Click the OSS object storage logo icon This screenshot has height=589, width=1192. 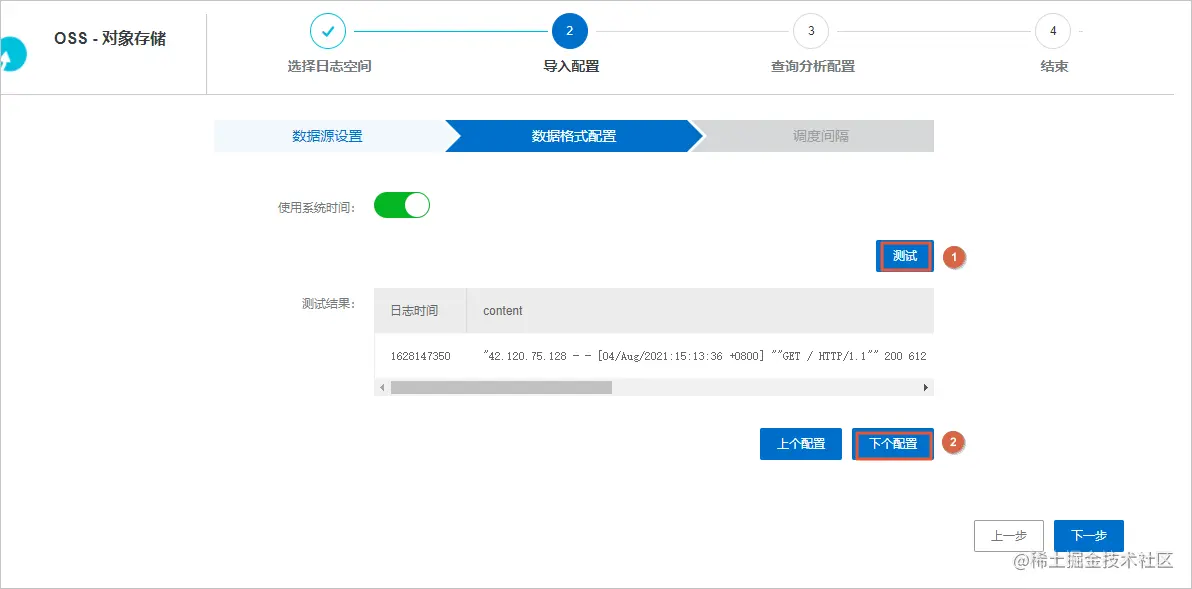14,54
